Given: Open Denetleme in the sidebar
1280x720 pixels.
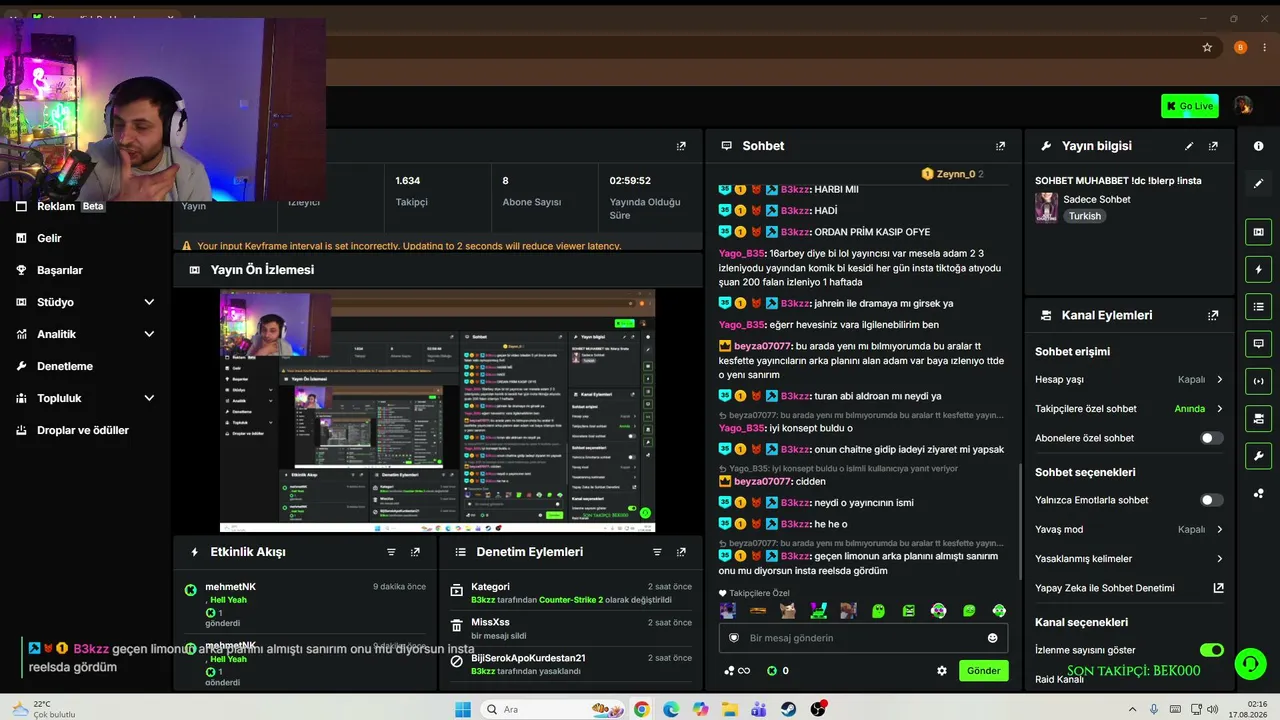Looking at the screenshot, I should click(65, 366).
